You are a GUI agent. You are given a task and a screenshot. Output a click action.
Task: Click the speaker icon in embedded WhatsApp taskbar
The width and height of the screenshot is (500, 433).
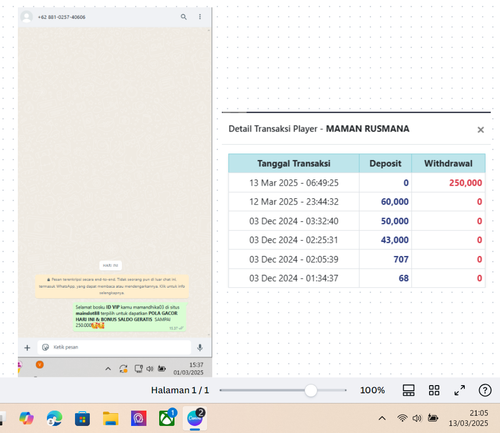pos(150,369)
